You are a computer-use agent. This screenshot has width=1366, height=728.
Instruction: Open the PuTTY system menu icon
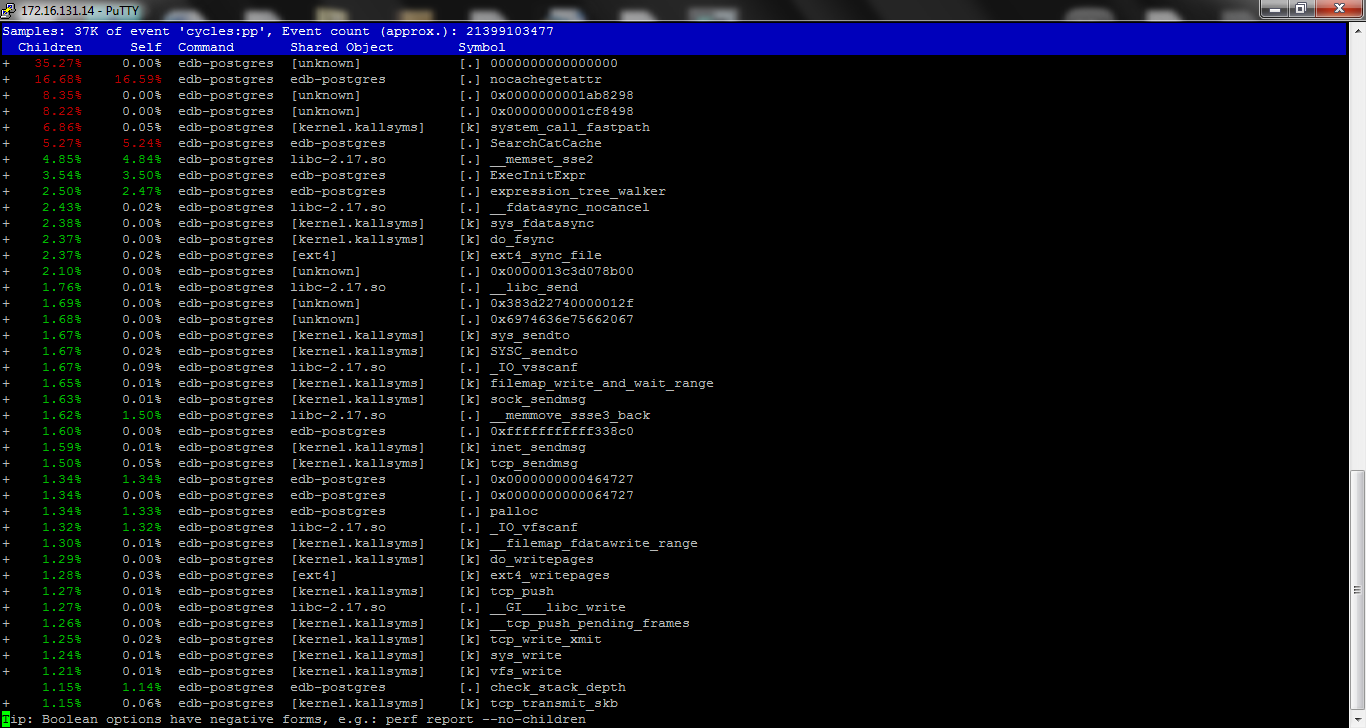pos(9,8)
